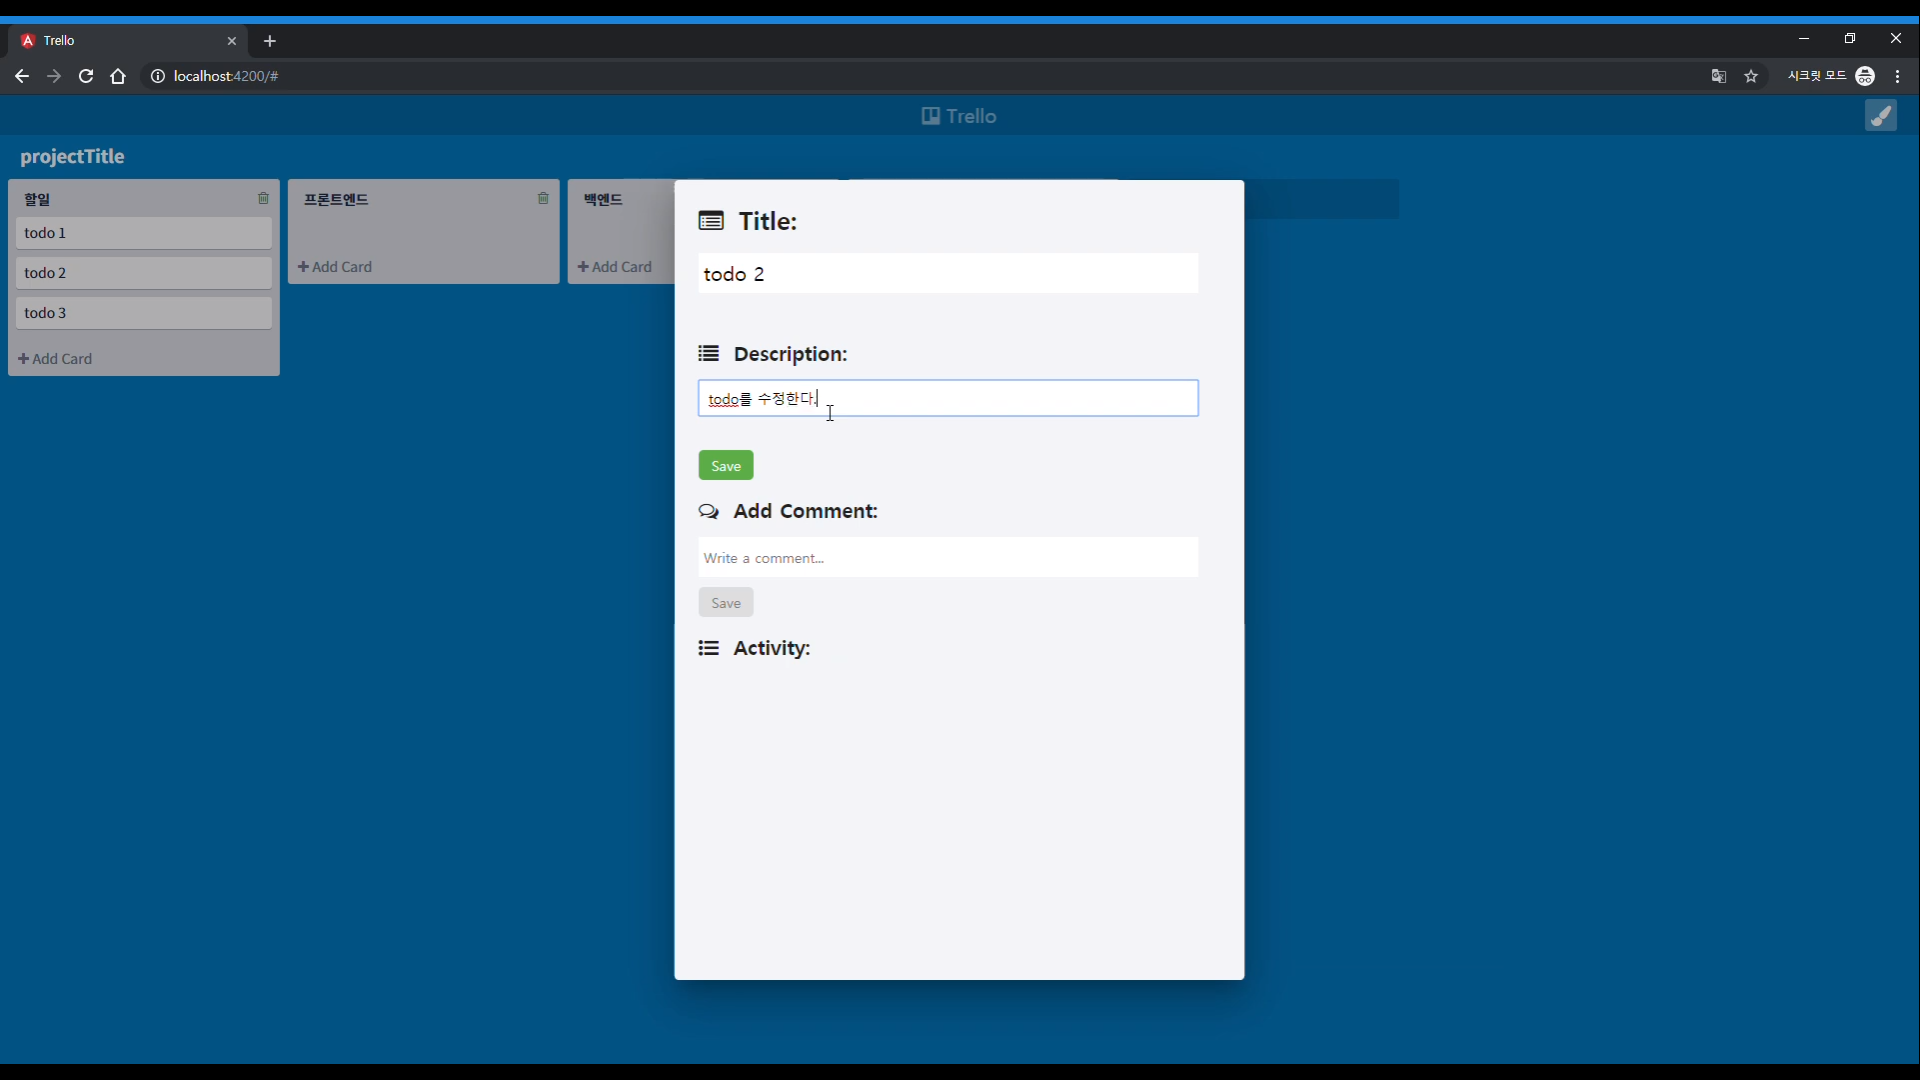Image resolution: width=1920 pixels, height=1080 pixels.
Task: Delete the 할일 list via trash icon
Action: [263, 198]
